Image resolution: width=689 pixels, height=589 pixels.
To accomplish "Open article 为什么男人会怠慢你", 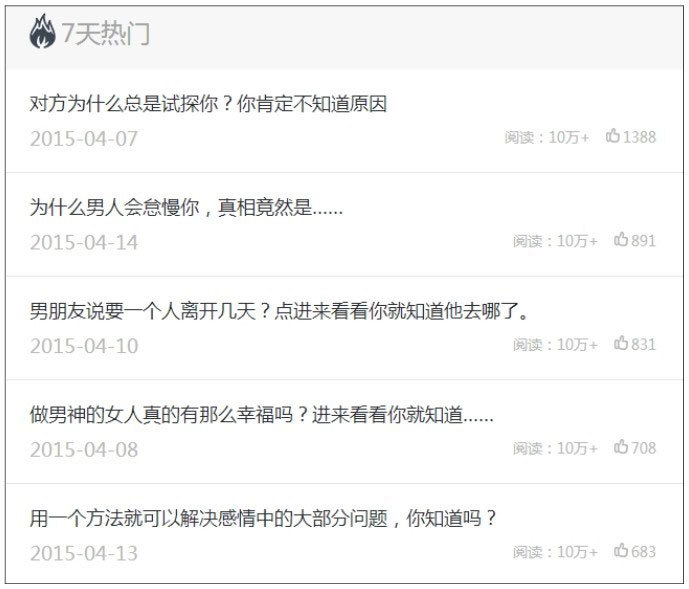I will pos(186,207).
